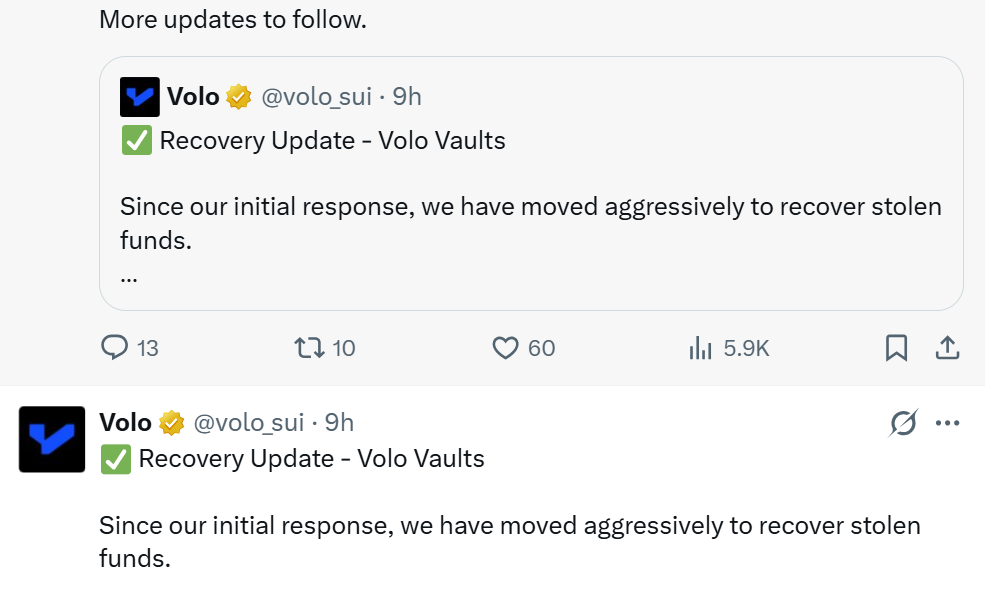Viewport: 985px width, 600px height.
Task: Click Volo's profile picture on the reply
Action: pyautogui.click(x=51, y=439)
